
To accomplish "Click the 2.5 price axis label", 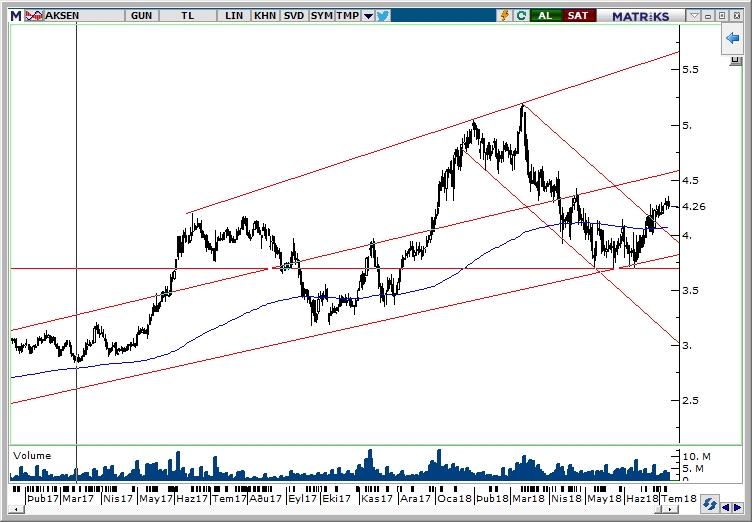I will 691,400.
